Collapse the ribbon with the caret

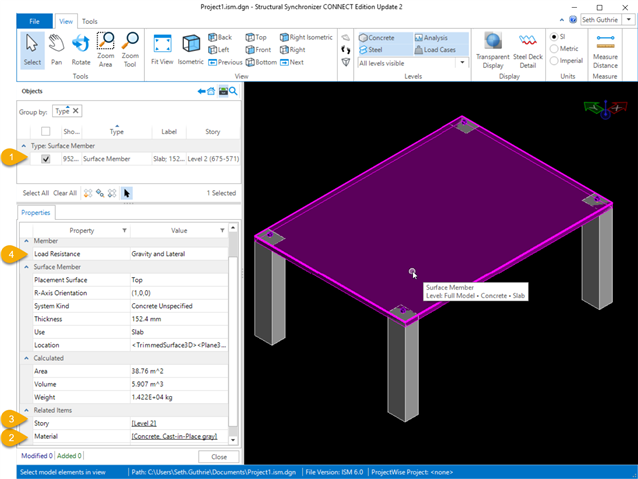(x=562, y=20)
